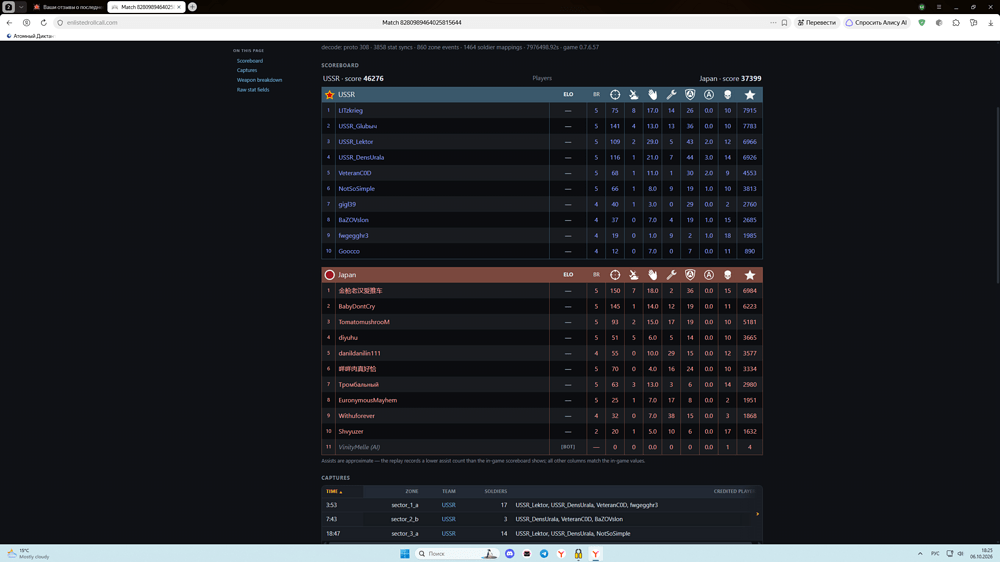The image size is (1000, 562).
Task: Open player NotSoSimple profile link
Action: 356,189
